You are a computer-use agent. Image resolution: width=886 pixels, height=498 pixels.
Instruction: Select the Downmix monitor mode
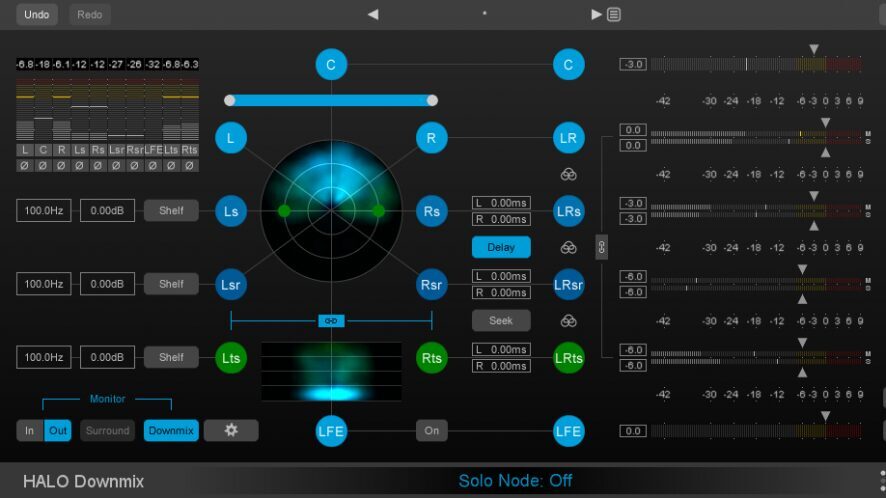171,430
